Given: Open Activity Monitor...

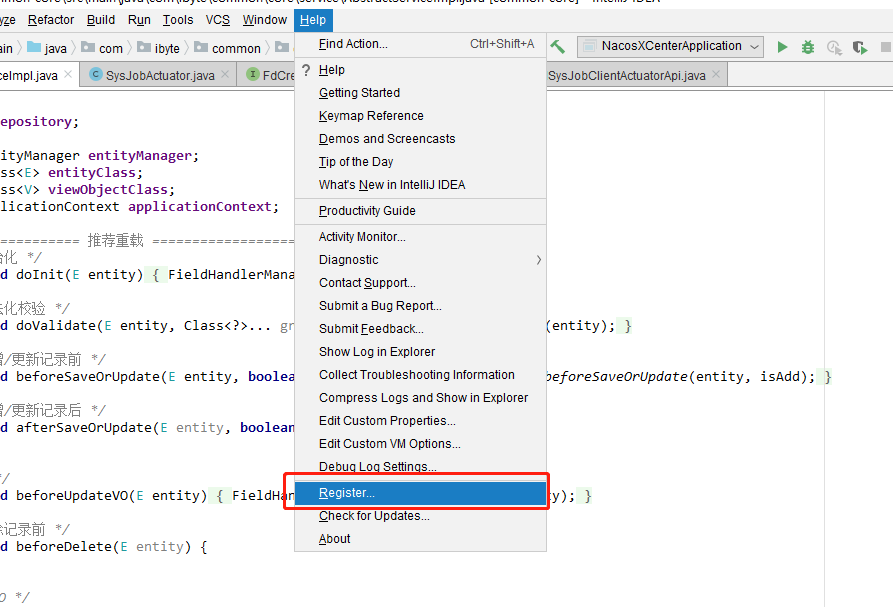Looking at the screenshot, I should point(420,237).
